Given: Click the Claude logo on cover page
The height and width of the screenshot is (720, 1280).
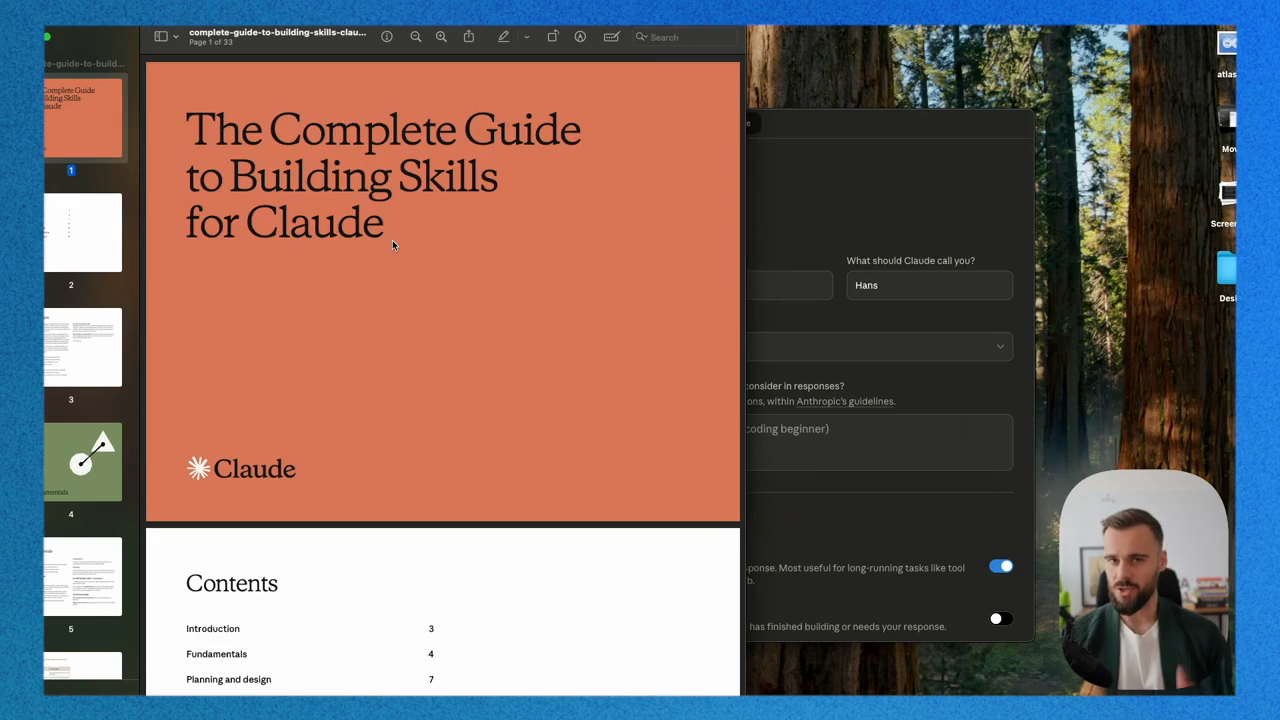Looking at the screenshot, I should point(241,468).
